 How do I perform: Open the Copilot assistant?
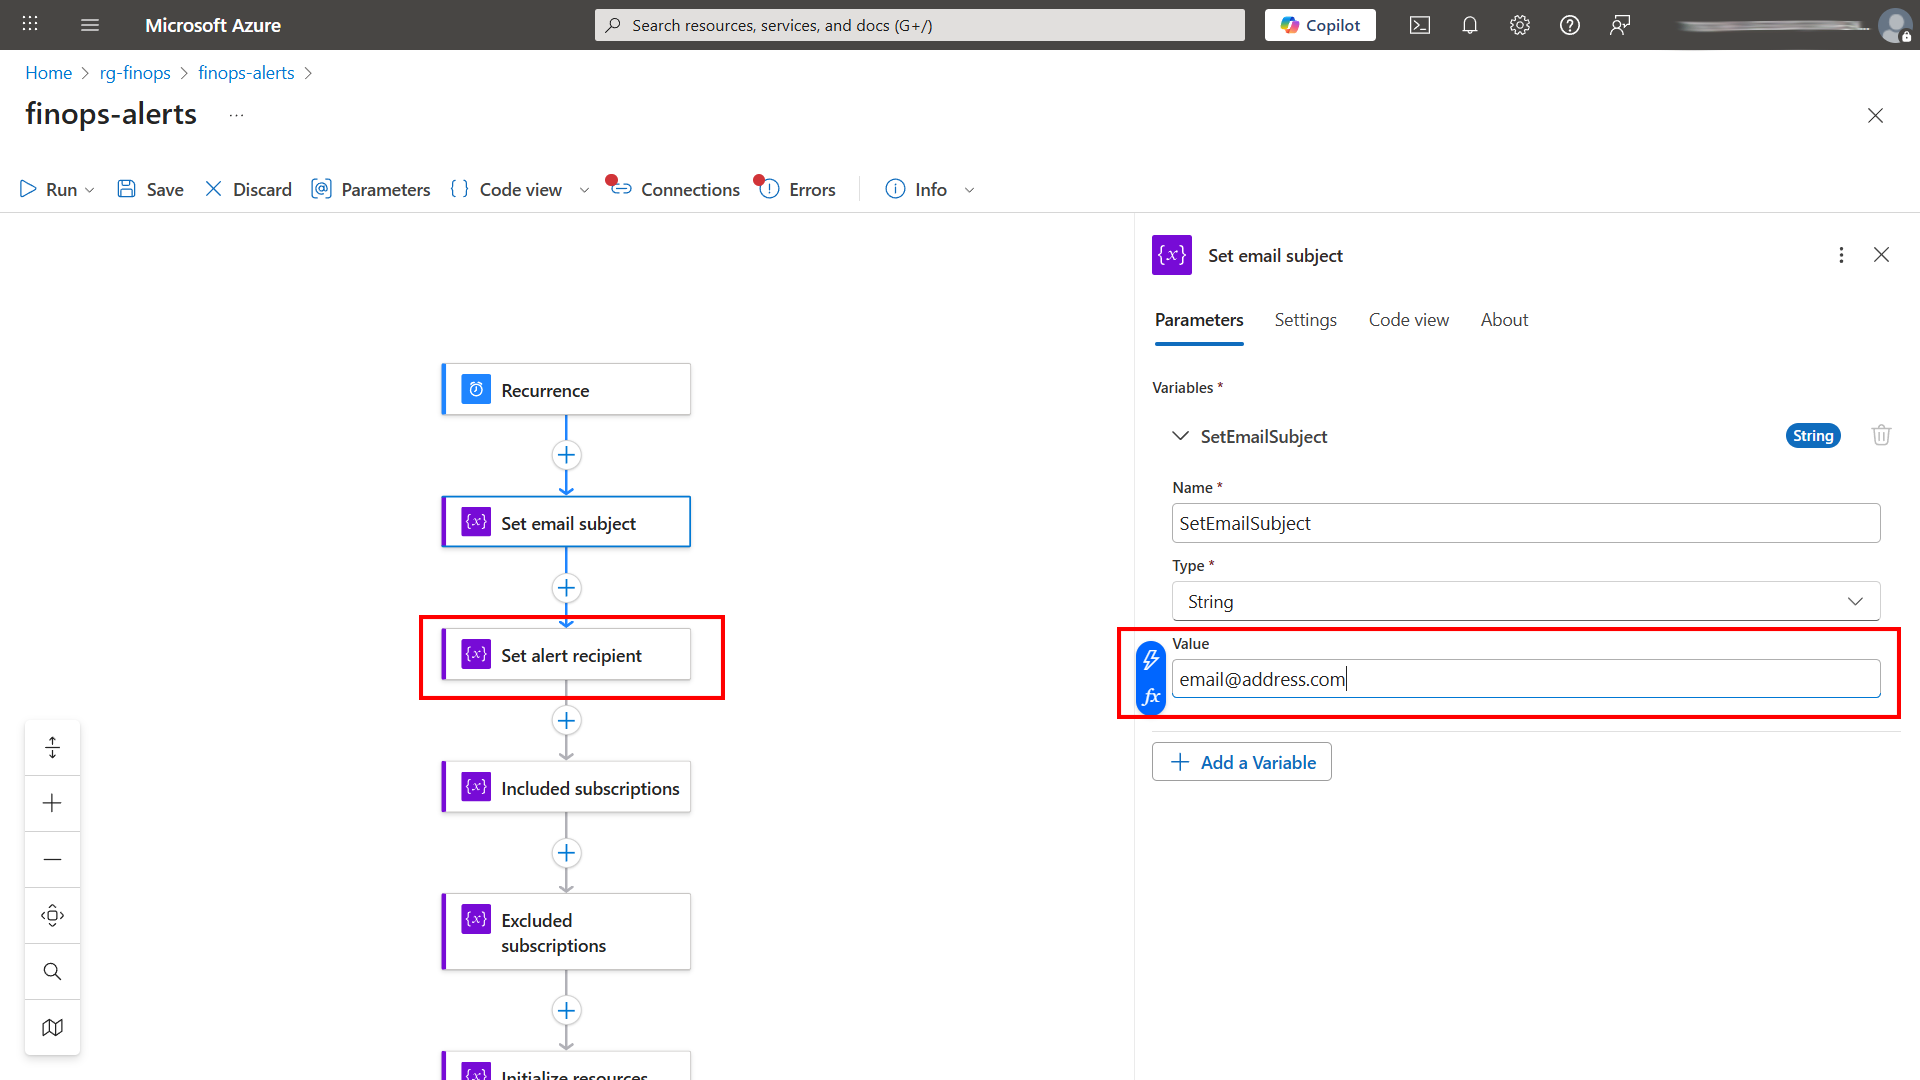tap(1319, 25)
